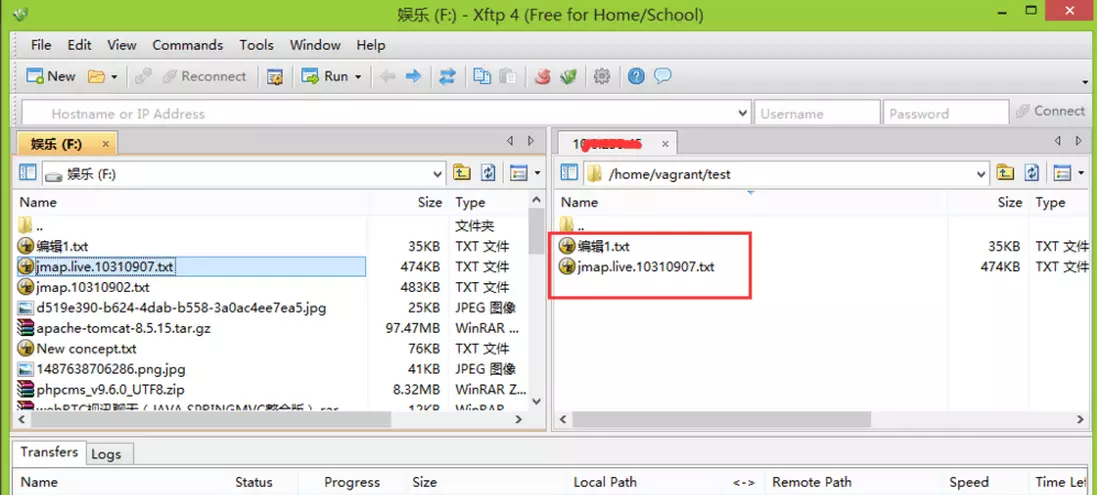Expand the 娱乐 (F:) local path dropdown
The width and height of the screenshot is (1097, 495).
pos(438,173)
